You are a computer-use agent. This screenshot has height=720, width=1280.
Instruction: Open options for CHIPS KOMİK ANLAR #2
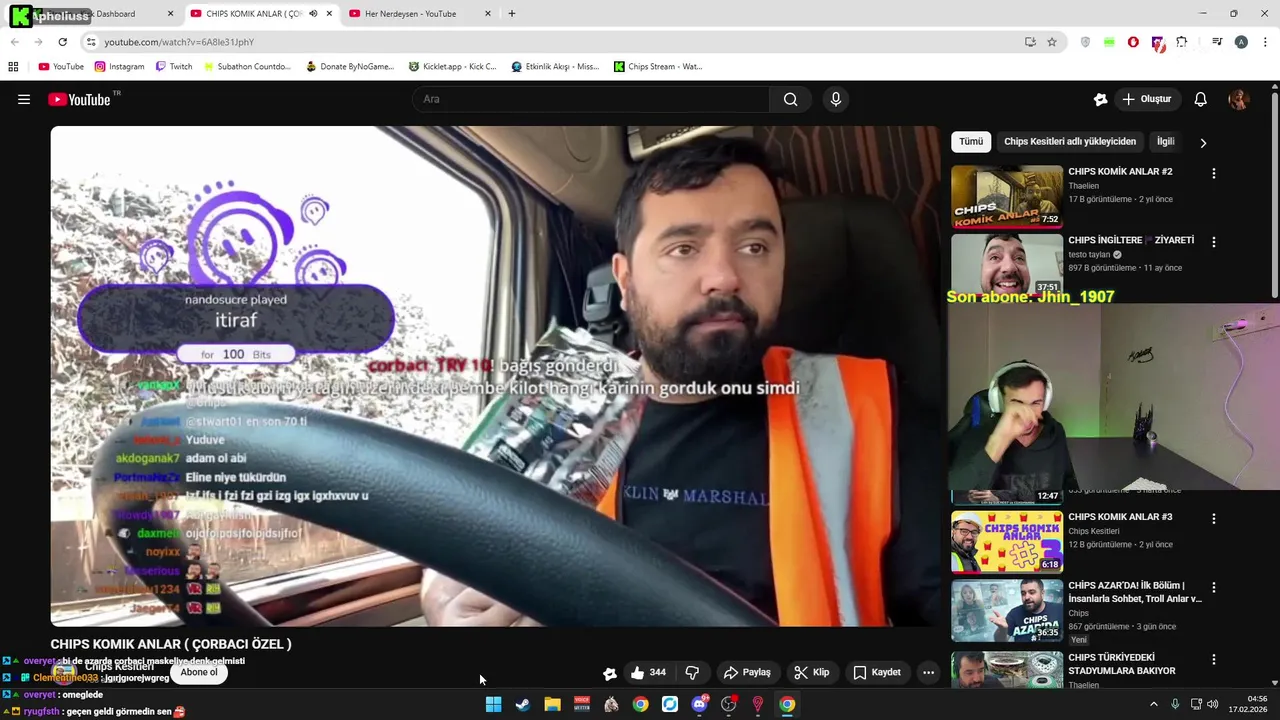[x=1213, y=173]
